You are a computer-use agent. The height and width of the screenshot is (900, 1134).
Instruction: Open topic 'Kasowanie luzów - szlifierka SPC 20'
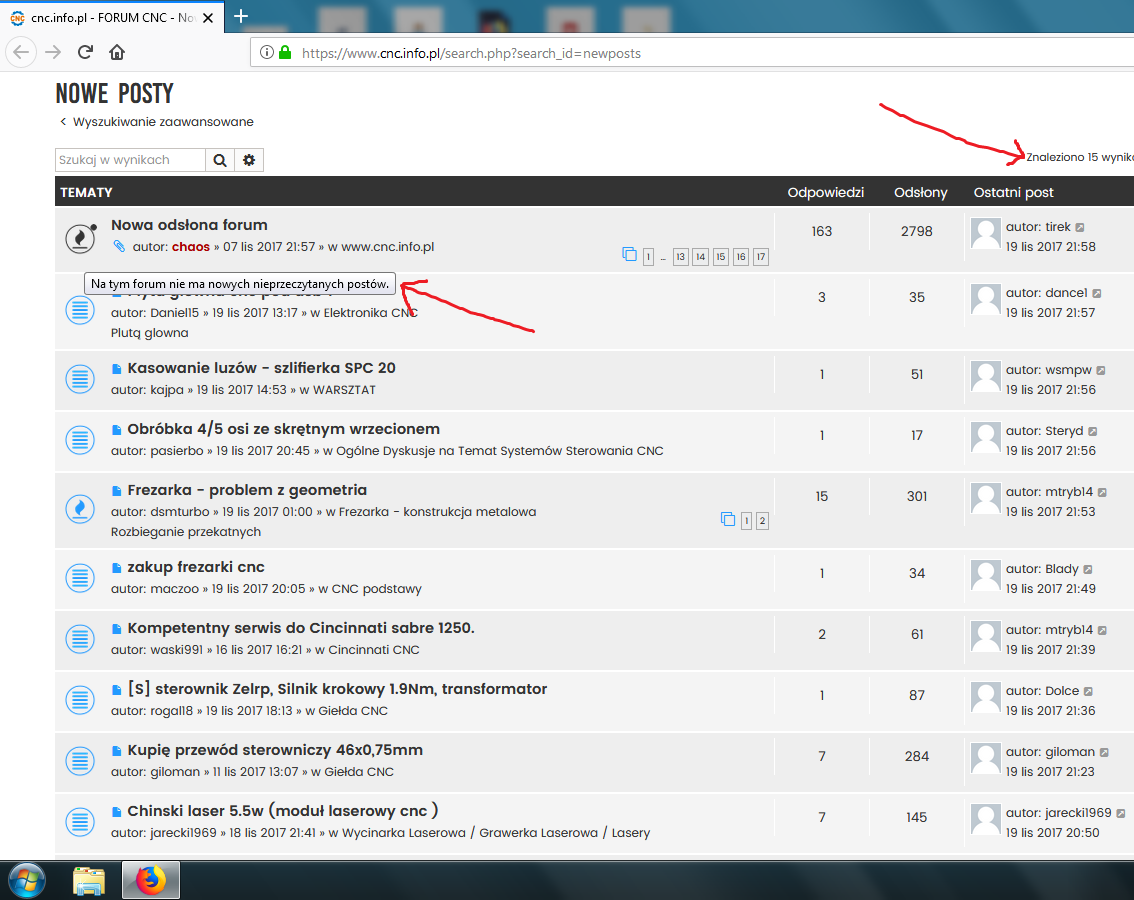coord(261,368)
